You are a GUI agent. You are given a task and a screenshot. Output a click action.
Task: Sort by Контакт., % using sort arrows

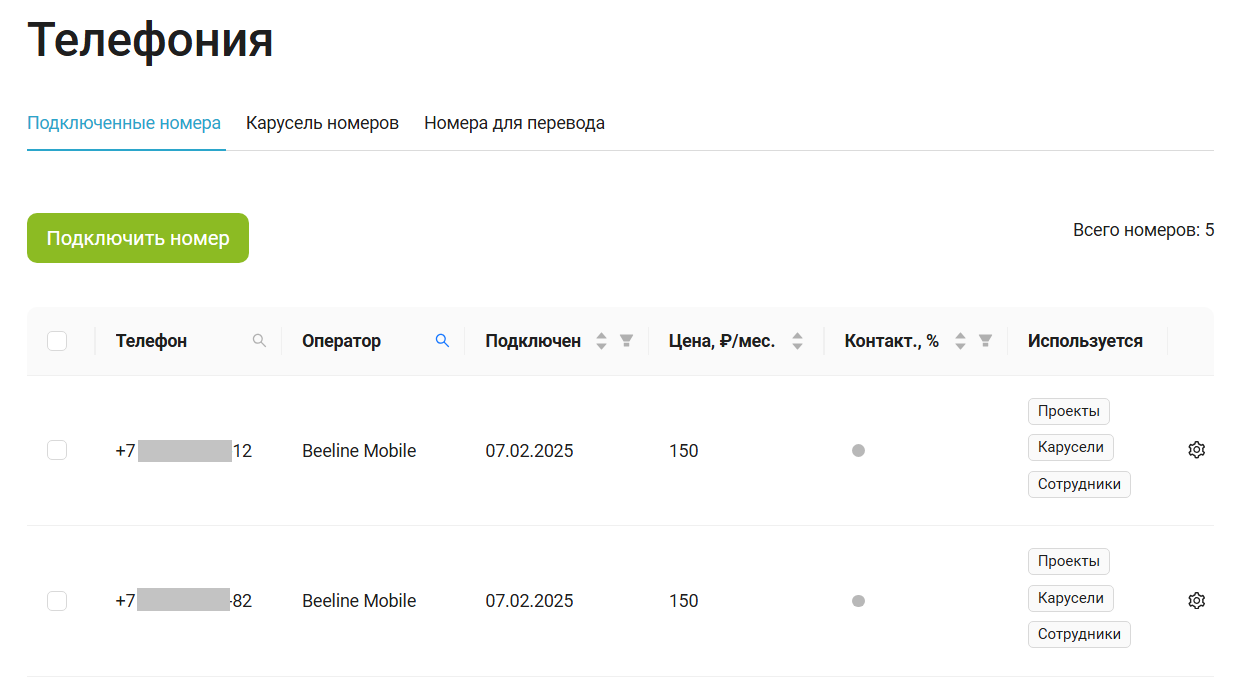960,341
